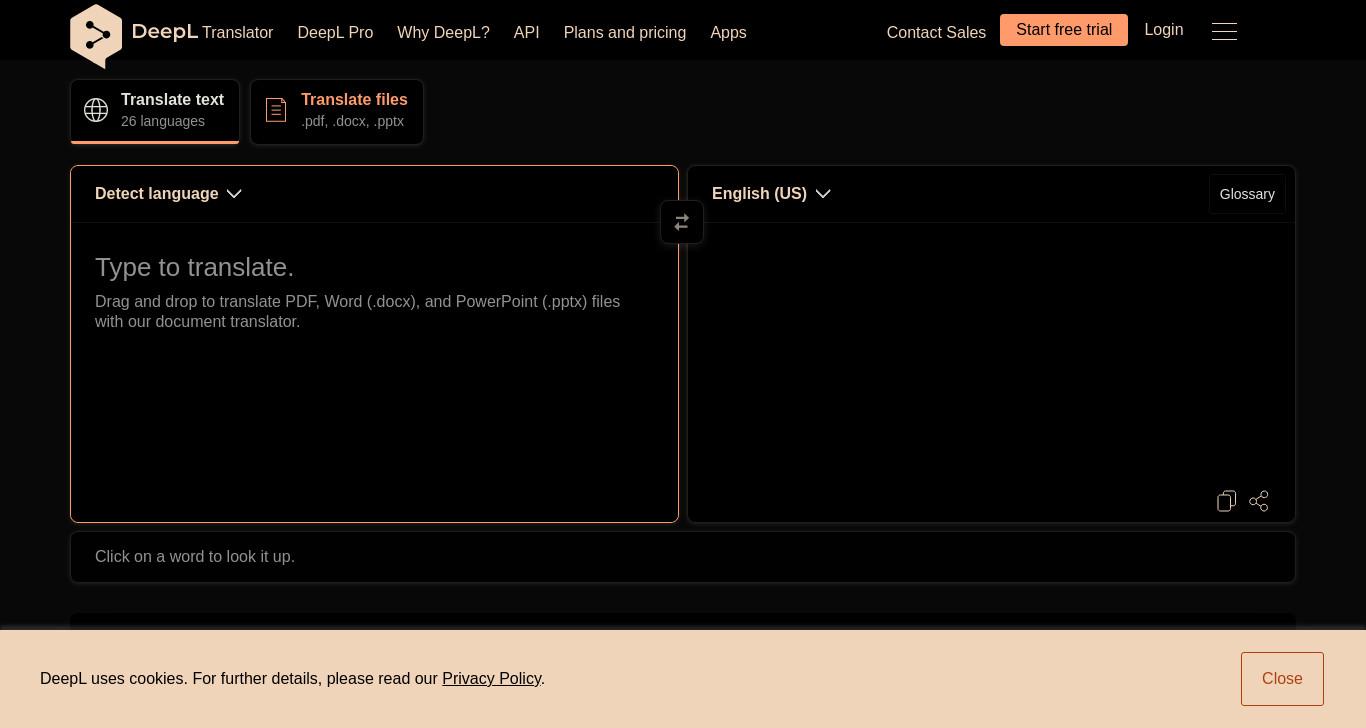Open the English (US) target language dropdown
Viewport: 1366px width, 728px height.
pyautogui.click(x=771, y=194)
